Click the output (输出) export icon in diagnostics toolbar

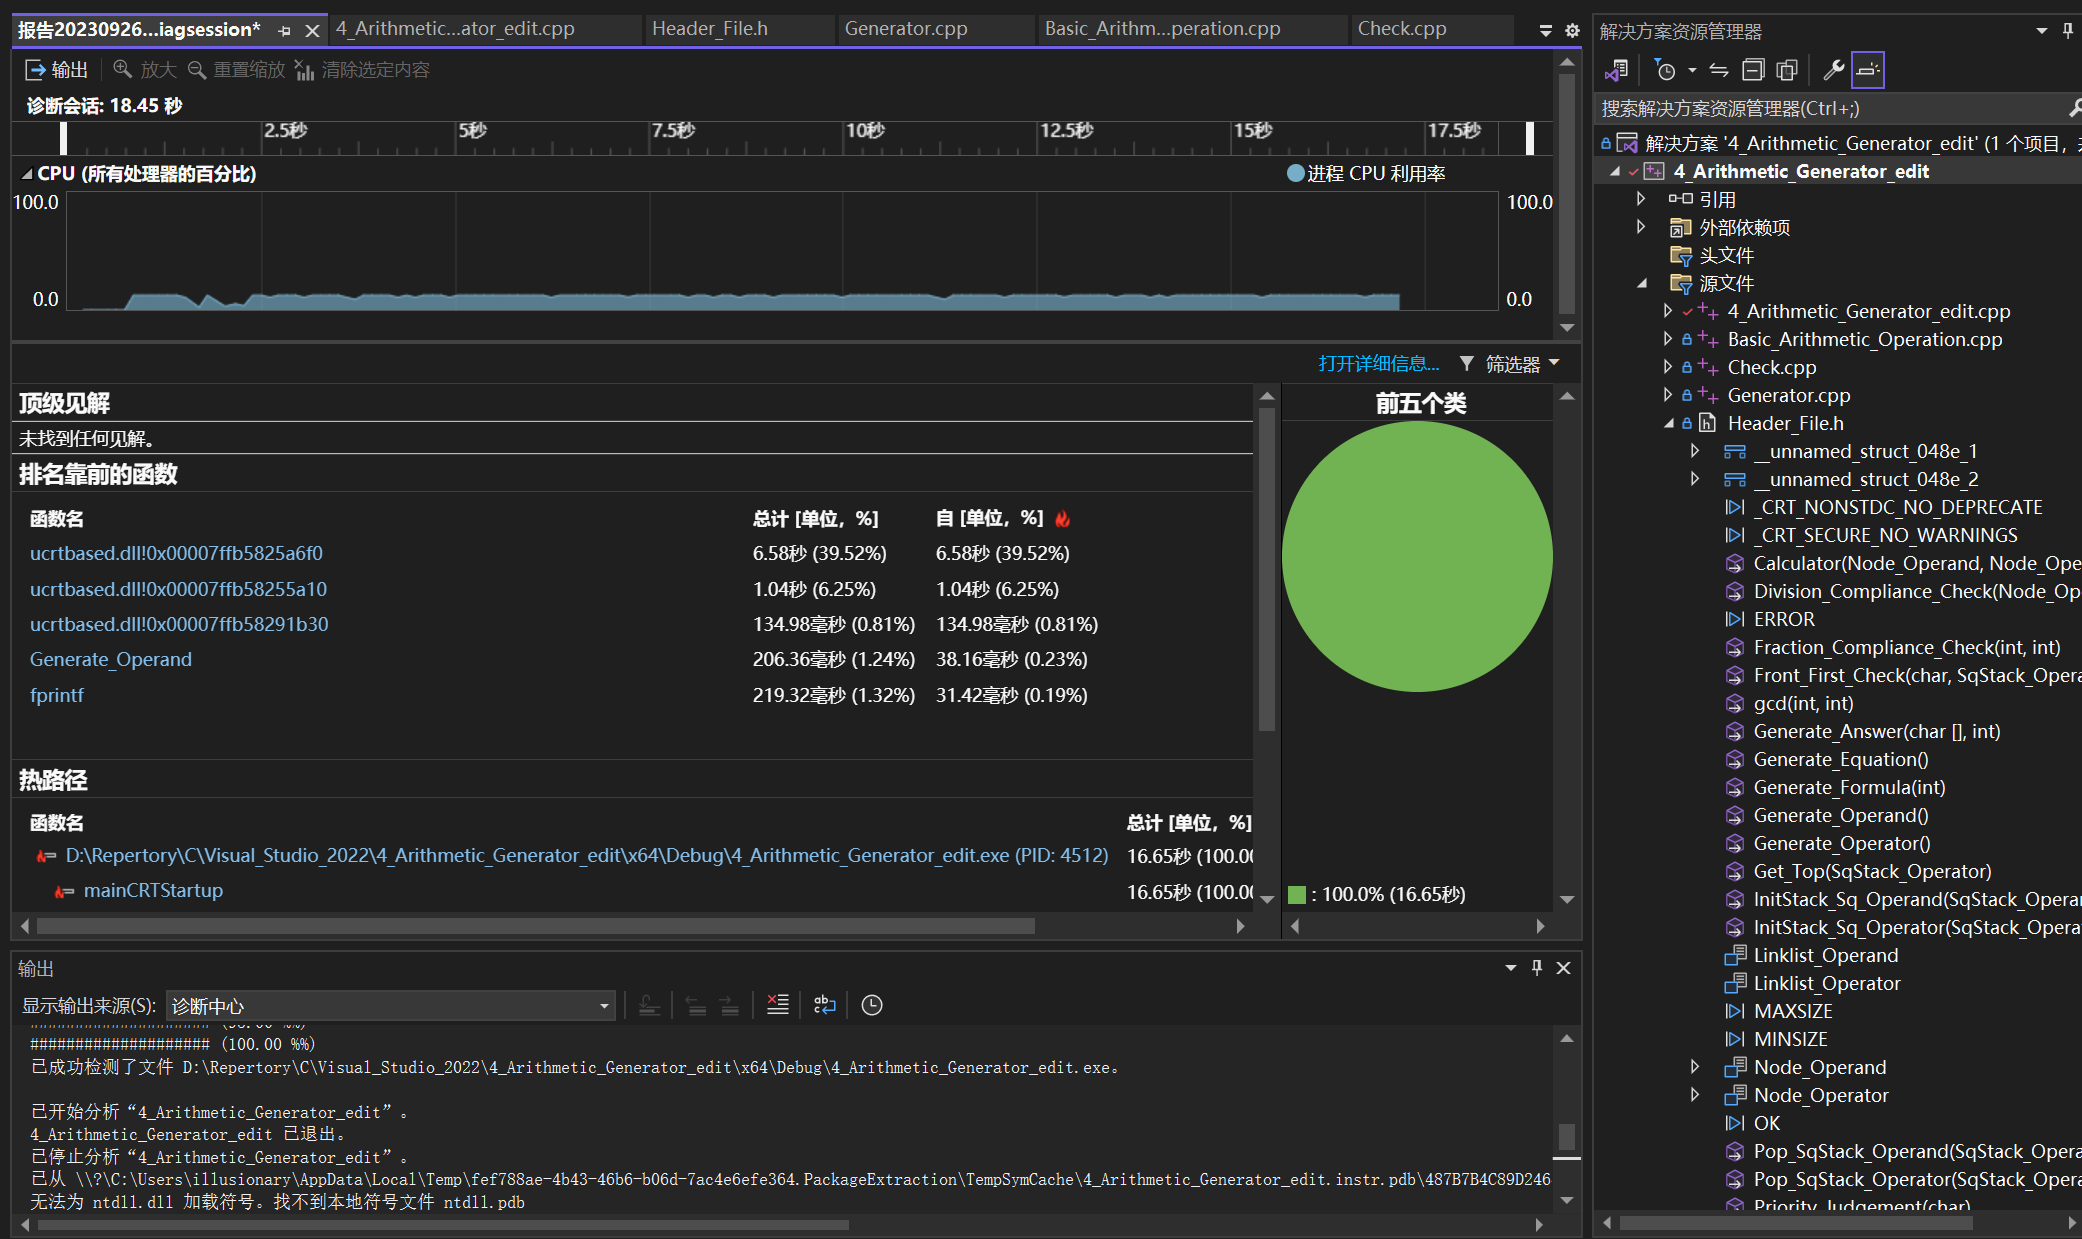[x=36, y=69]
